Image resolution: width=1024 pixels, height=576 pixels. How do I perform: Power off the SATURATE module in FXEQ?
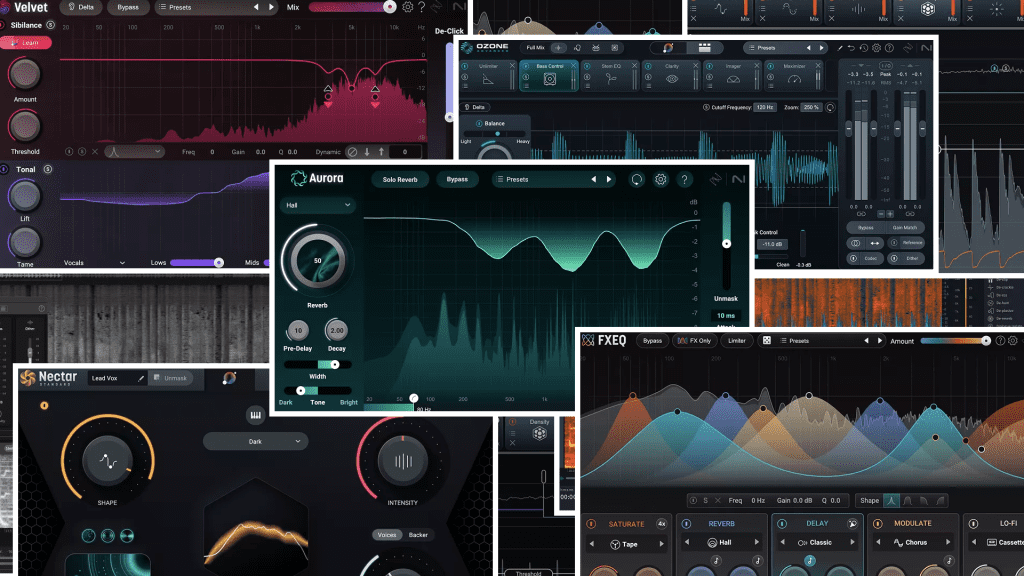[593, 523]
